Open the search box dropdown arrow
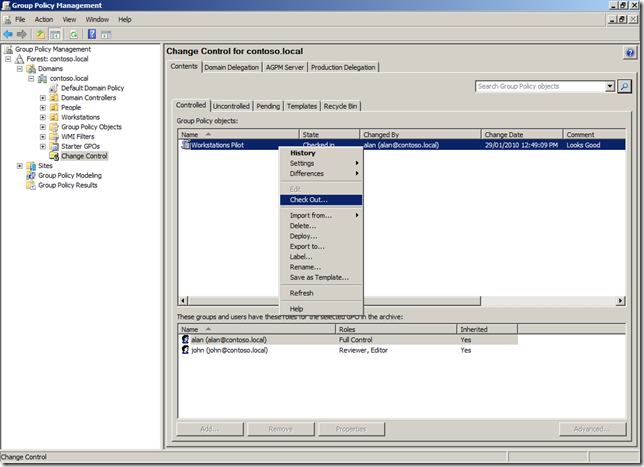The width and height of the screenshot is (644, 467). [610, 87]
